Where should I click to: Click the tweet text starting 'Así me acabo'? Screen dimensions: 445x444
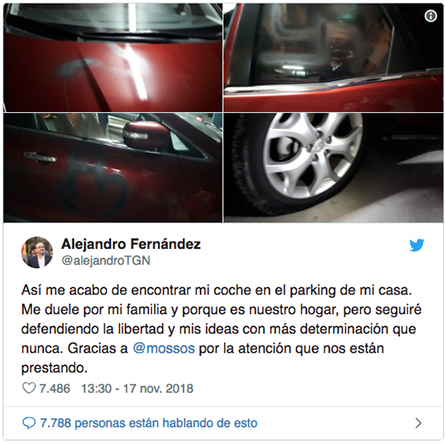221,329
